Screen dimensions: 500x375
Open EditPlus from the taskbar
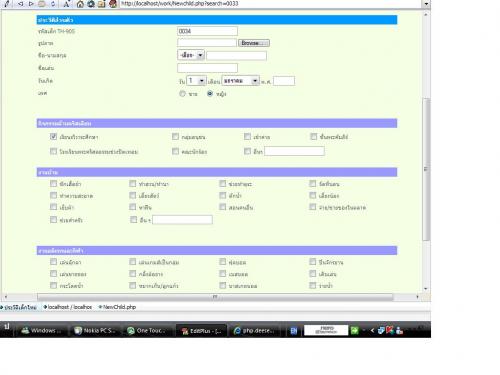pos(201,330)
